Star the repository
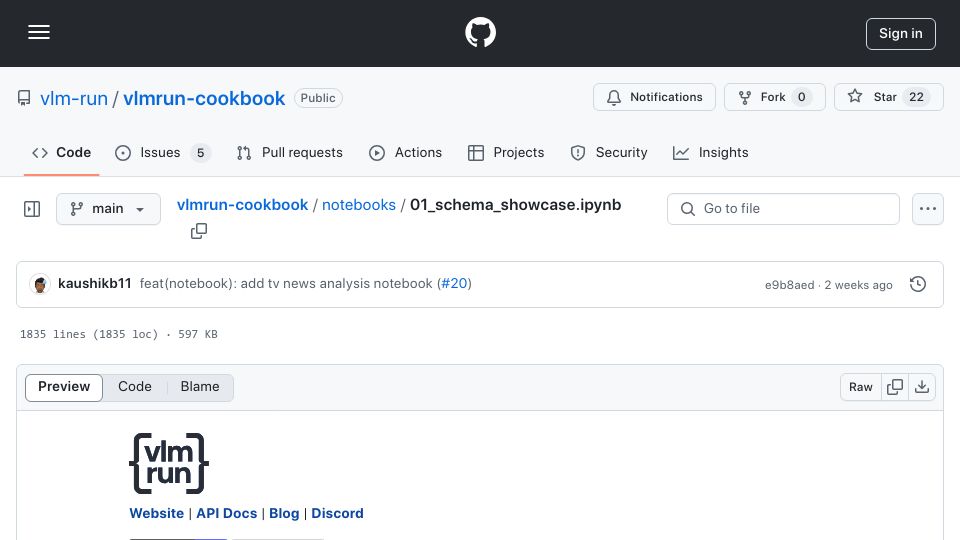 888,97
